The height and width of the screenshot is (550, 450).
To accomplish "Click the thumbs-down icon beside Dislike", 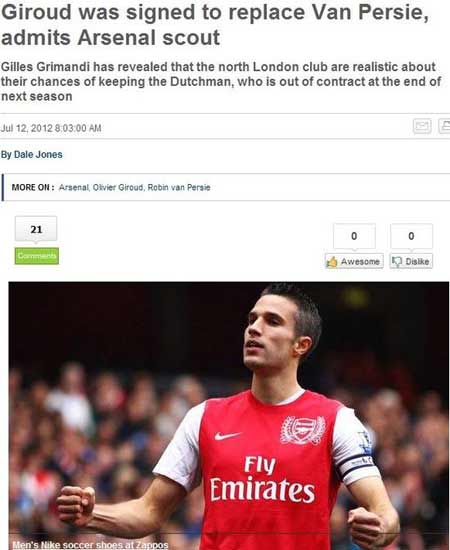I will coord(397,261).
